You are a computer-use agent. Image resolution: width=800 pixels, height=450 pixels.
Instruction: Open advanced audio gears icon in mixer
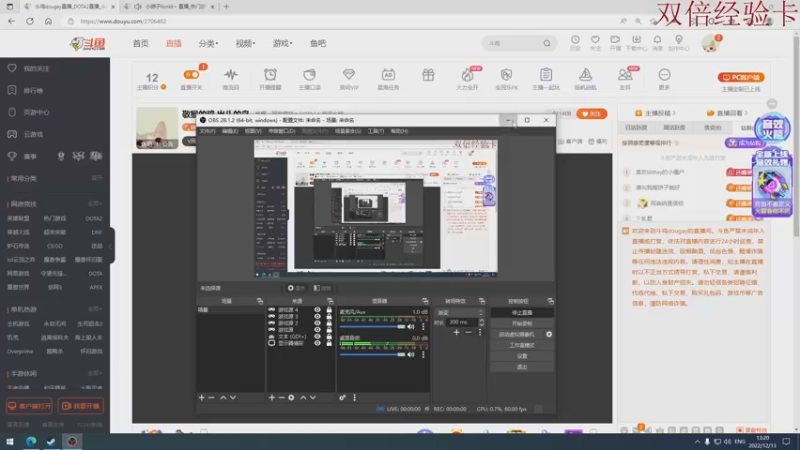click(342, 397)
